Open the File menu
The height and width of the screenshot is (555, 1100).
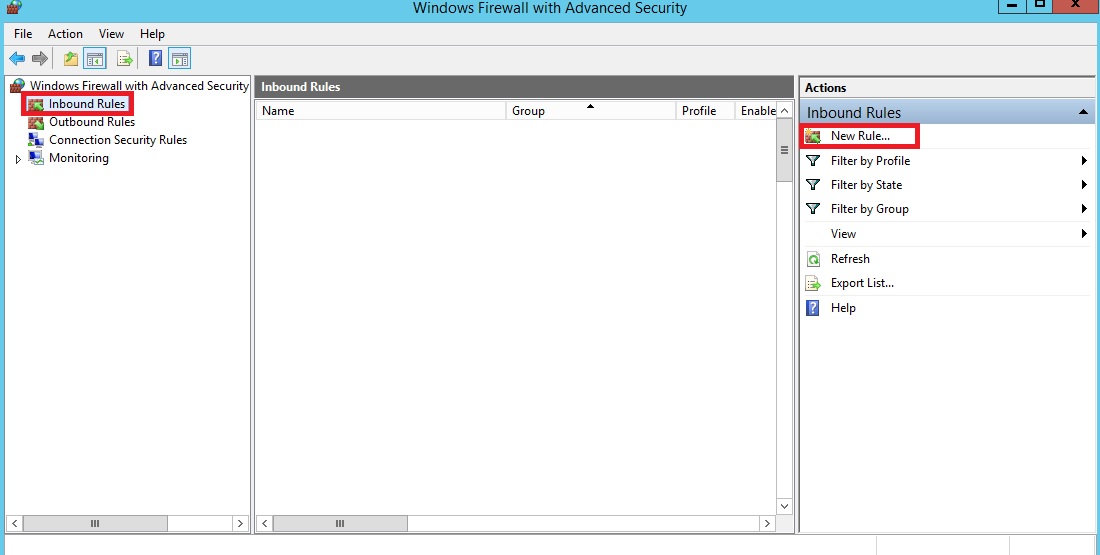tap(23, 34)
